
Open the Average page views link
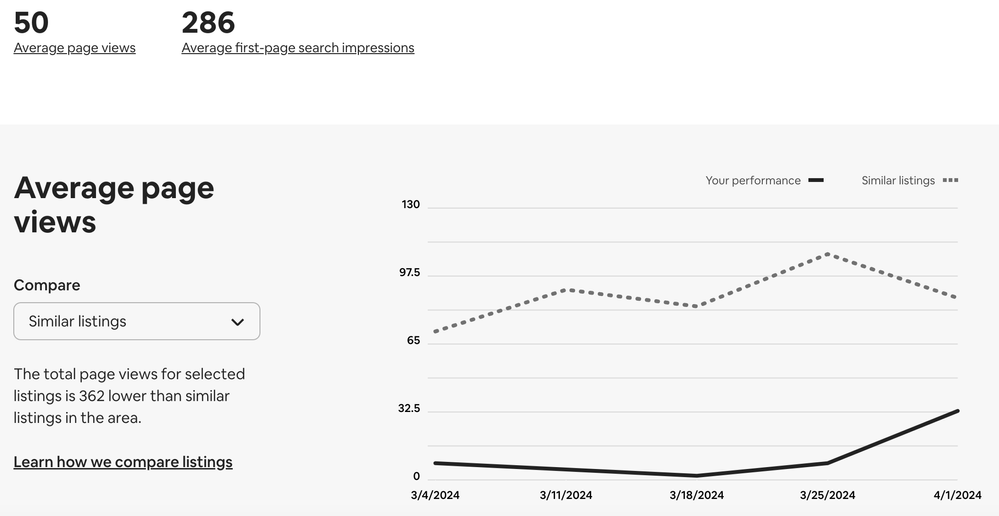tap(74, 48)
